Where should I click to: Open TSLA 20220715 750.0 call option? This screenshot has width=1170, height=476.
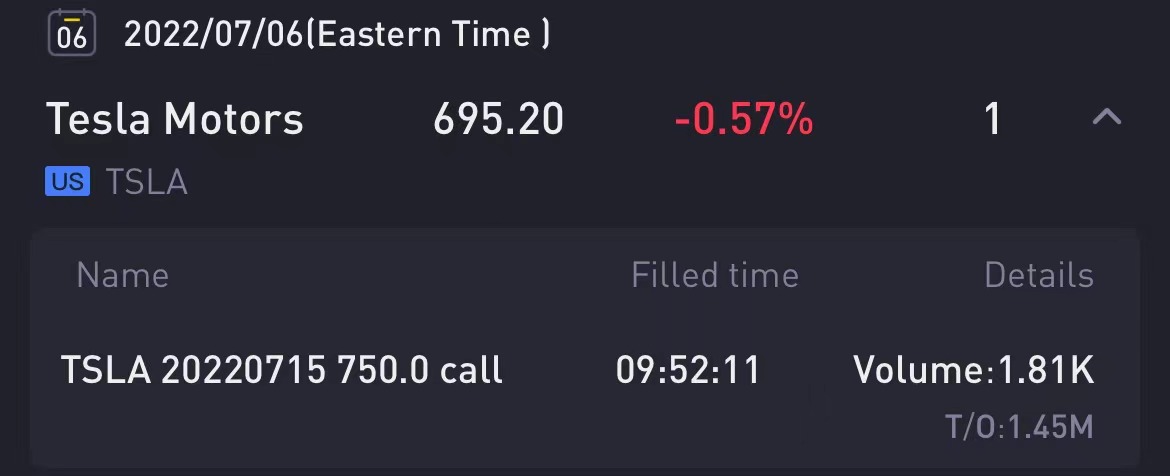(281, 370)
